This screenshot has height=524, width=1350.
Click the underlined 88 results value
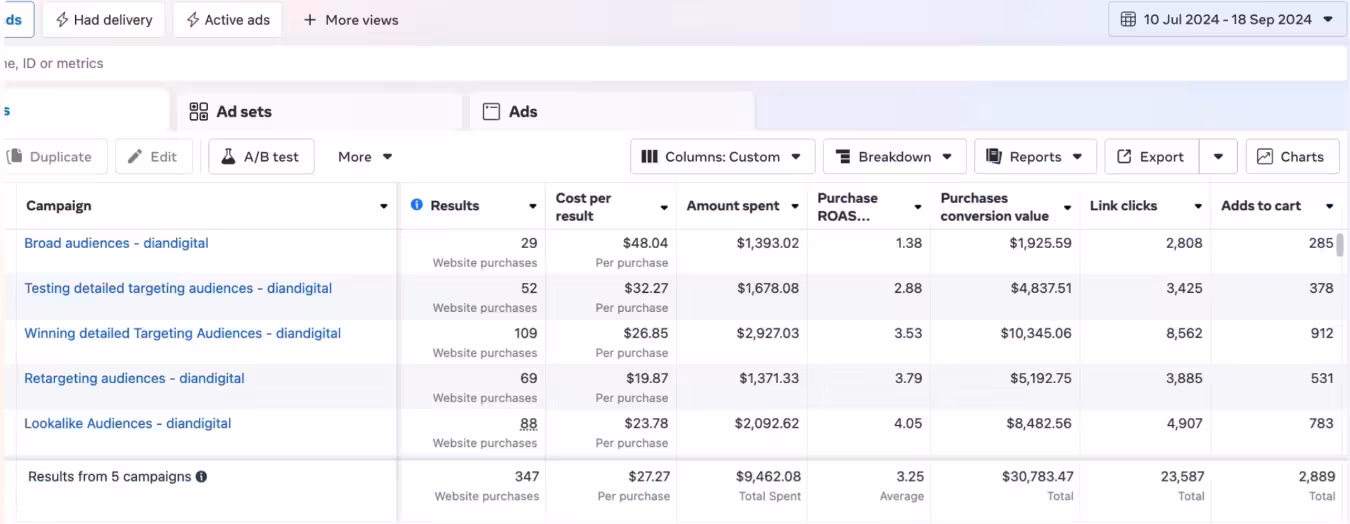[528, 423]
